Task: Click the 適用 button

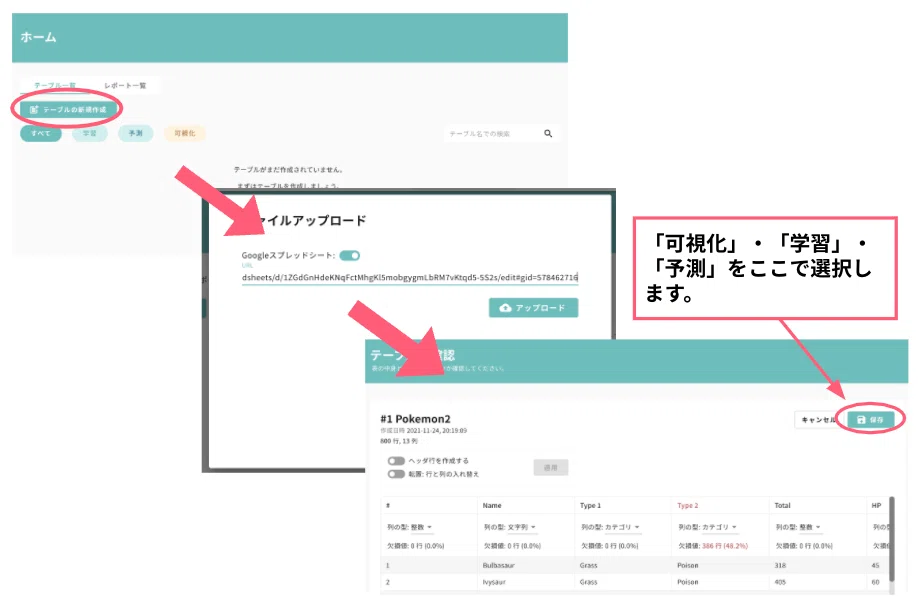Action: pos(550,468)
